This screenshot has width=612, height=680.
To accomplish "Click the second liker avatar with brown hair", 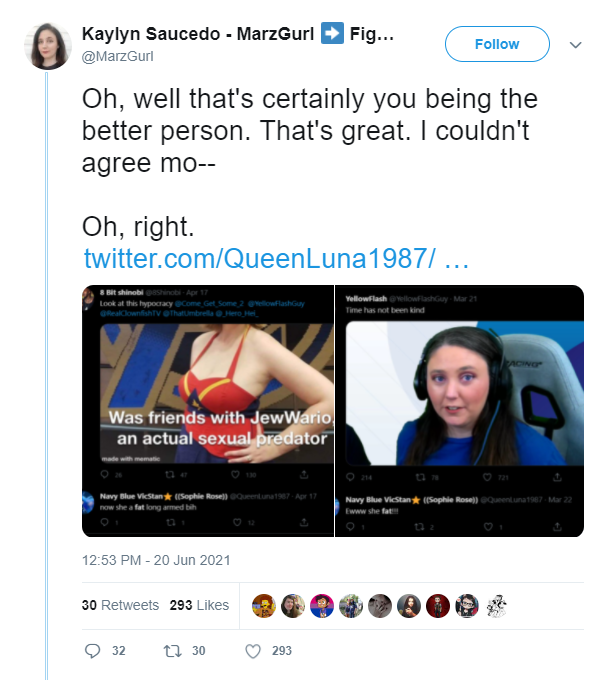I will click(x=293, y=606).
